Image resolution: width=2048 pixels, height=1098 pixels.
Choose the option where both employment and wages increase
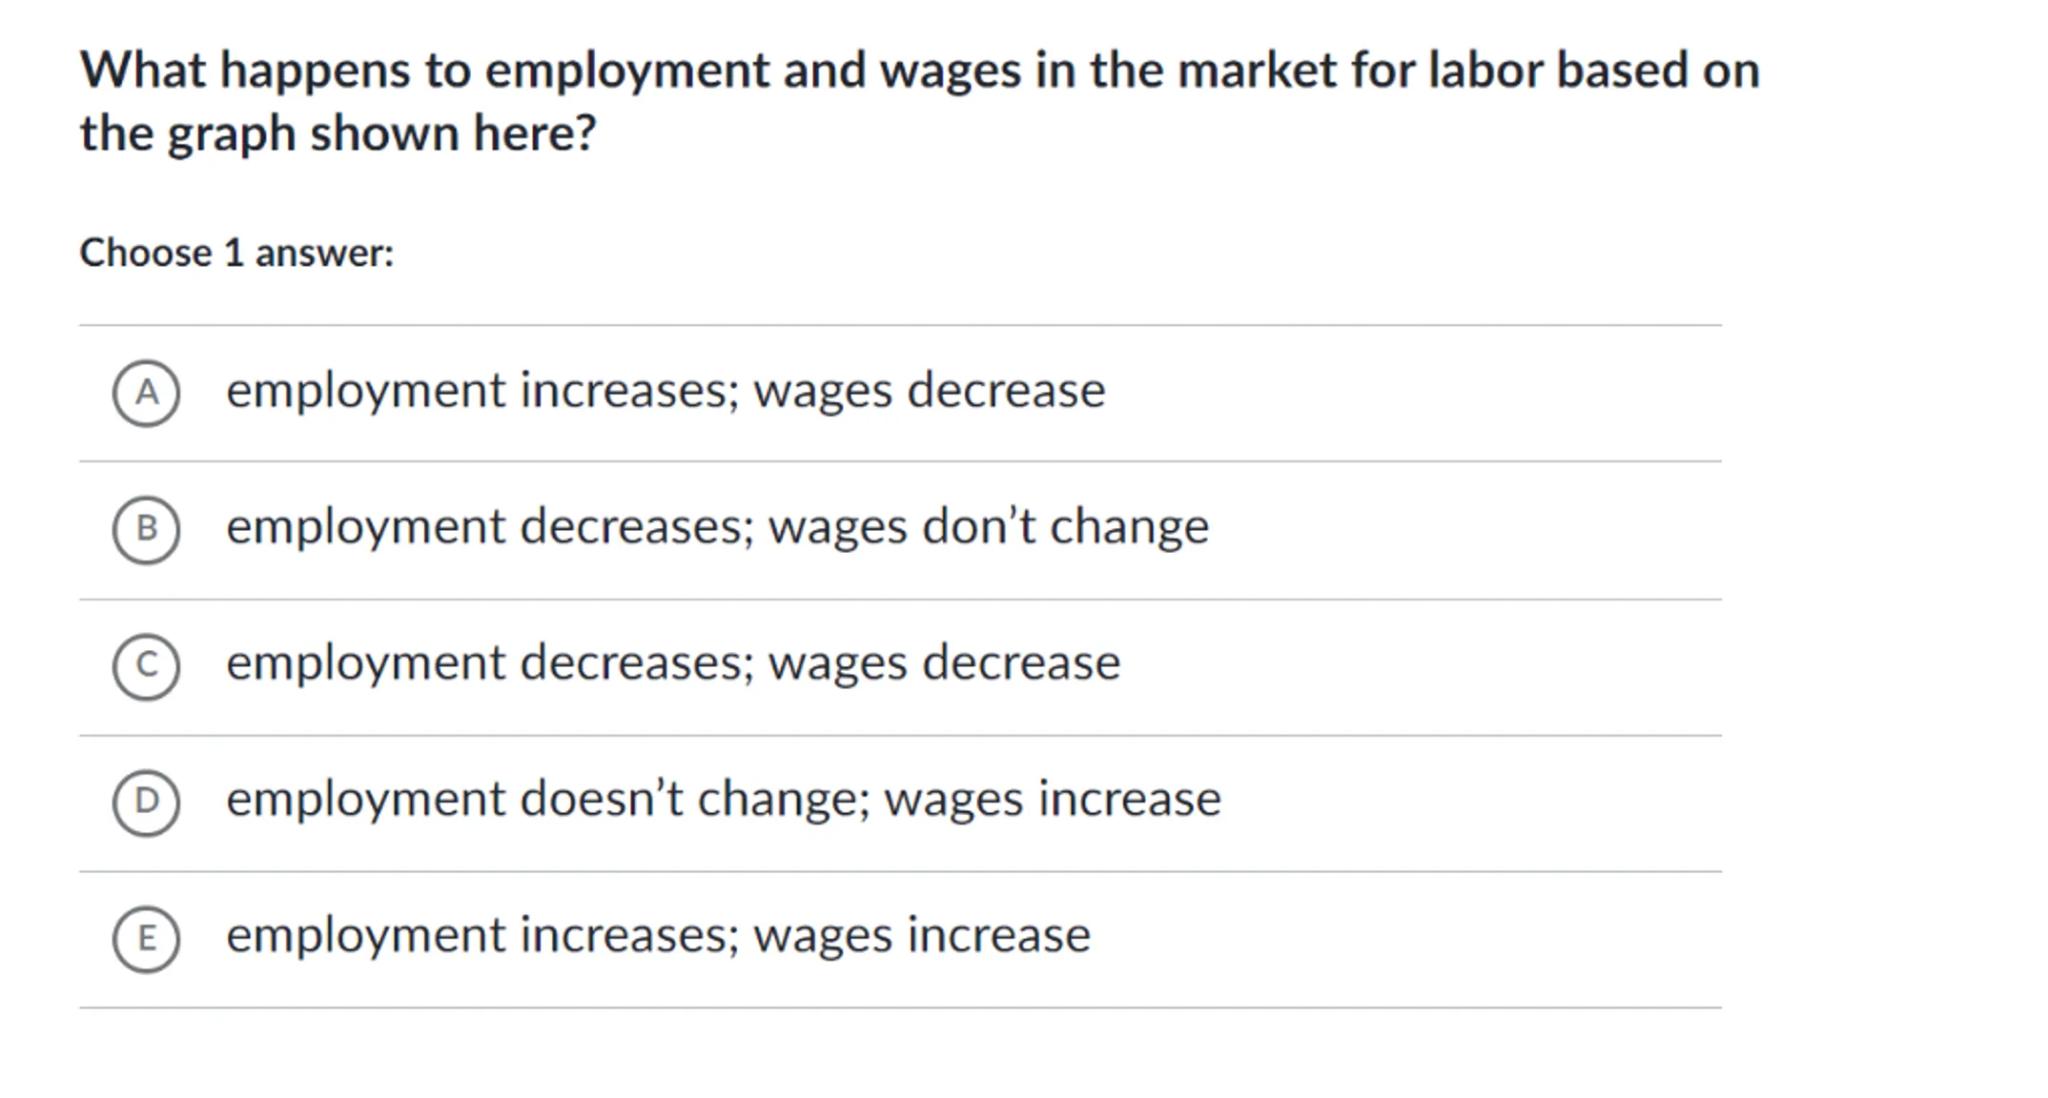pos(658,936)
